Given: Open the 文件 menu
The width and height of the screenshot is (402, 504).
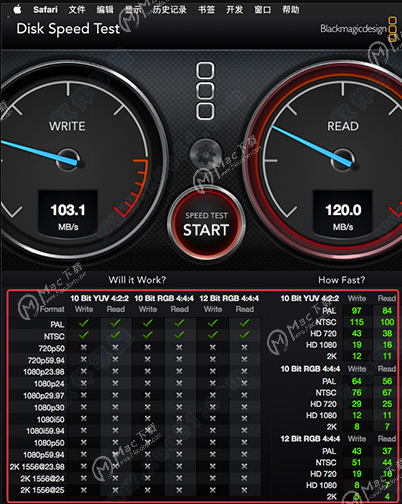Looking at the screenshot, I should click(x=77, y=10).
